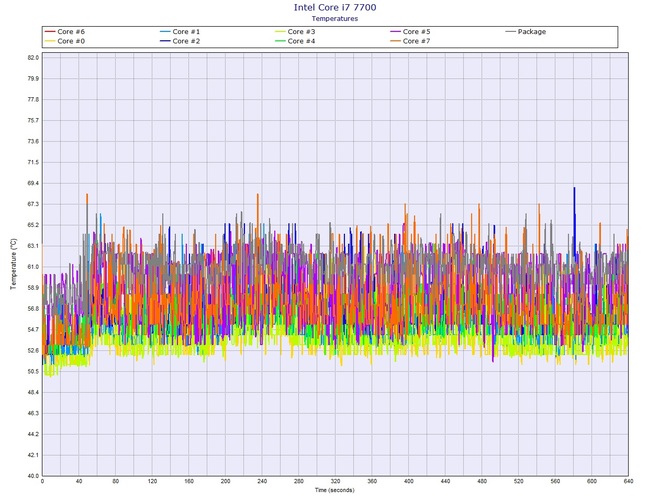The image size is (670, 502).
Task: Click the 82.0 value on the temperature axis
Action: click(33, 58)
